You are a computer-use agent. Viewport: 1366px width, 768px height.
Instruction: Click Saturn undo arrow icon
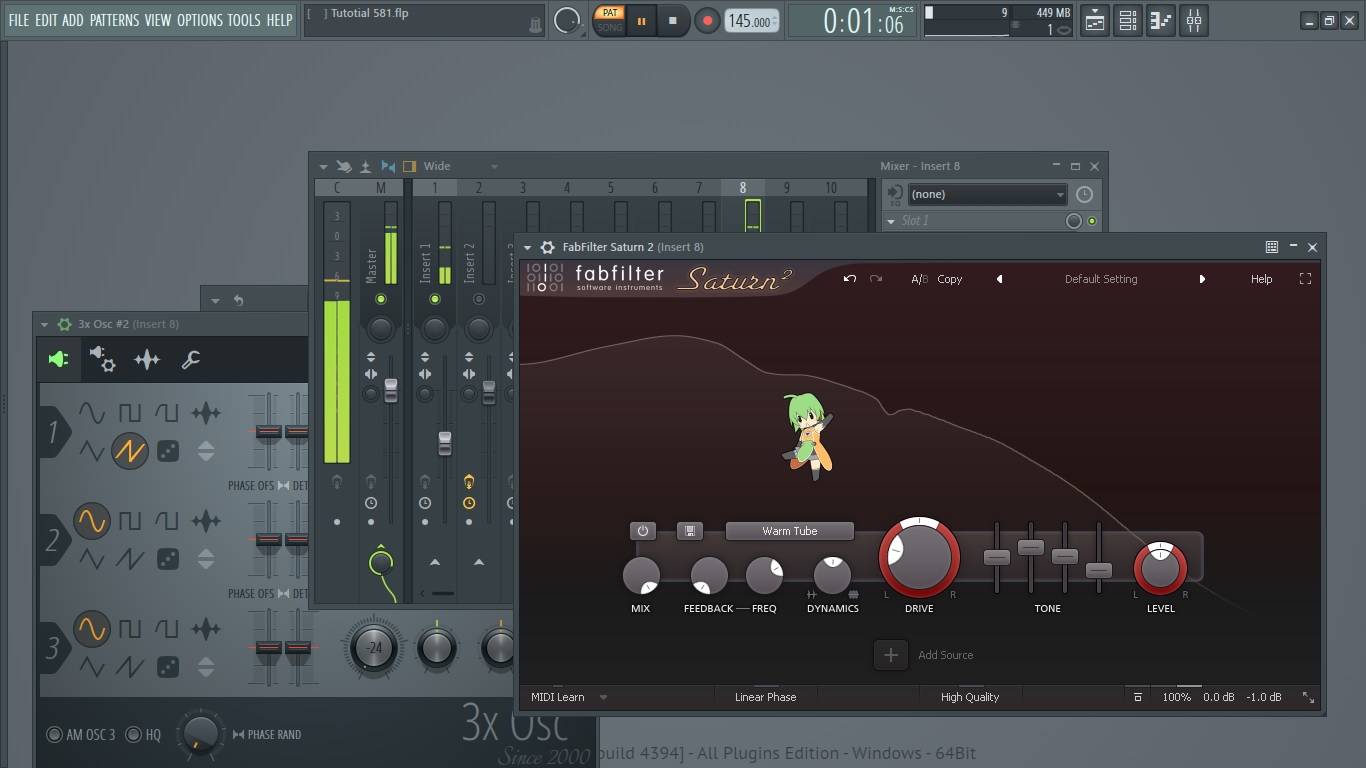(x=850, y=279)
